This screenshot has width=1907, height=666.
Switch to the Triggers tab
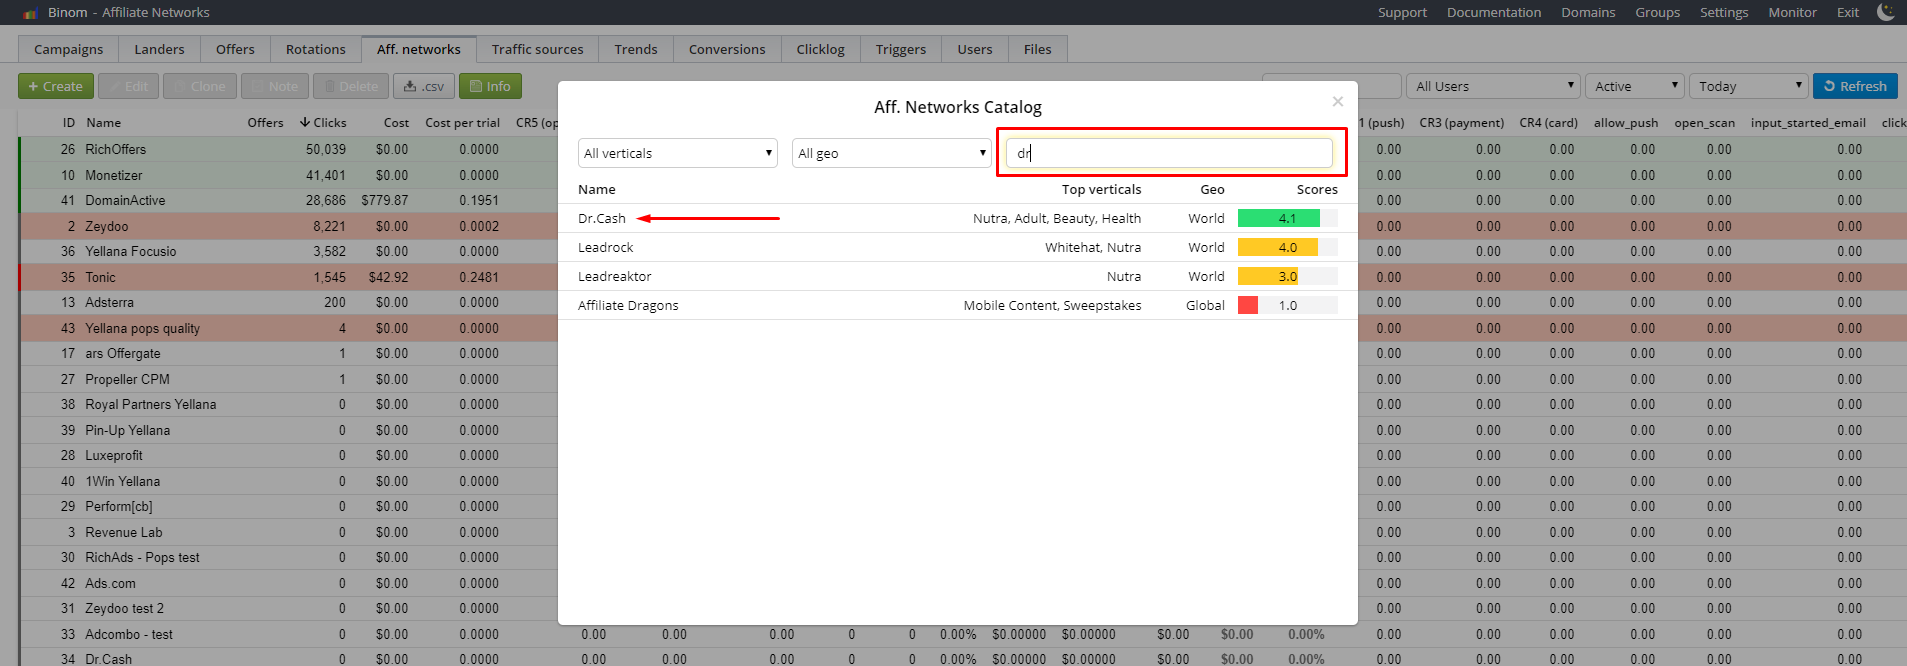pyautogui.click(x=901, y=49)
